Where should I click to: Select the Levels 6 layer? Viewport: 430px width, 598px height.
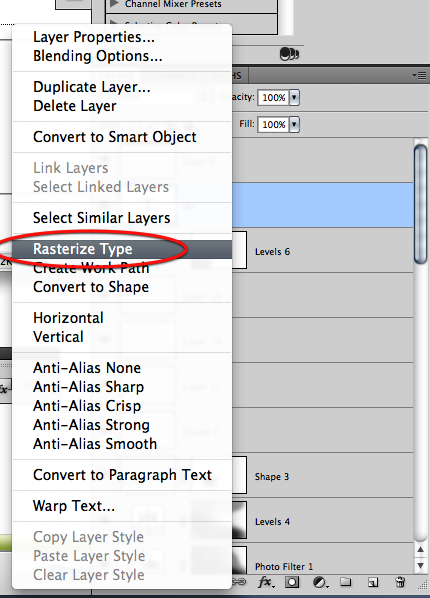pyautogui.click(x=322, y=251)
